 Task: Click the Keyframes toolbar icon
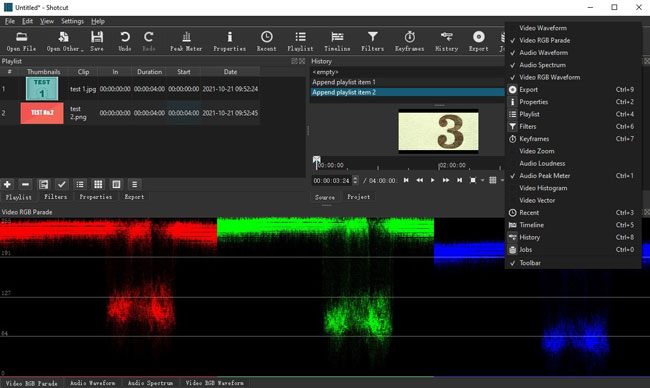click(x=410, y=41)
